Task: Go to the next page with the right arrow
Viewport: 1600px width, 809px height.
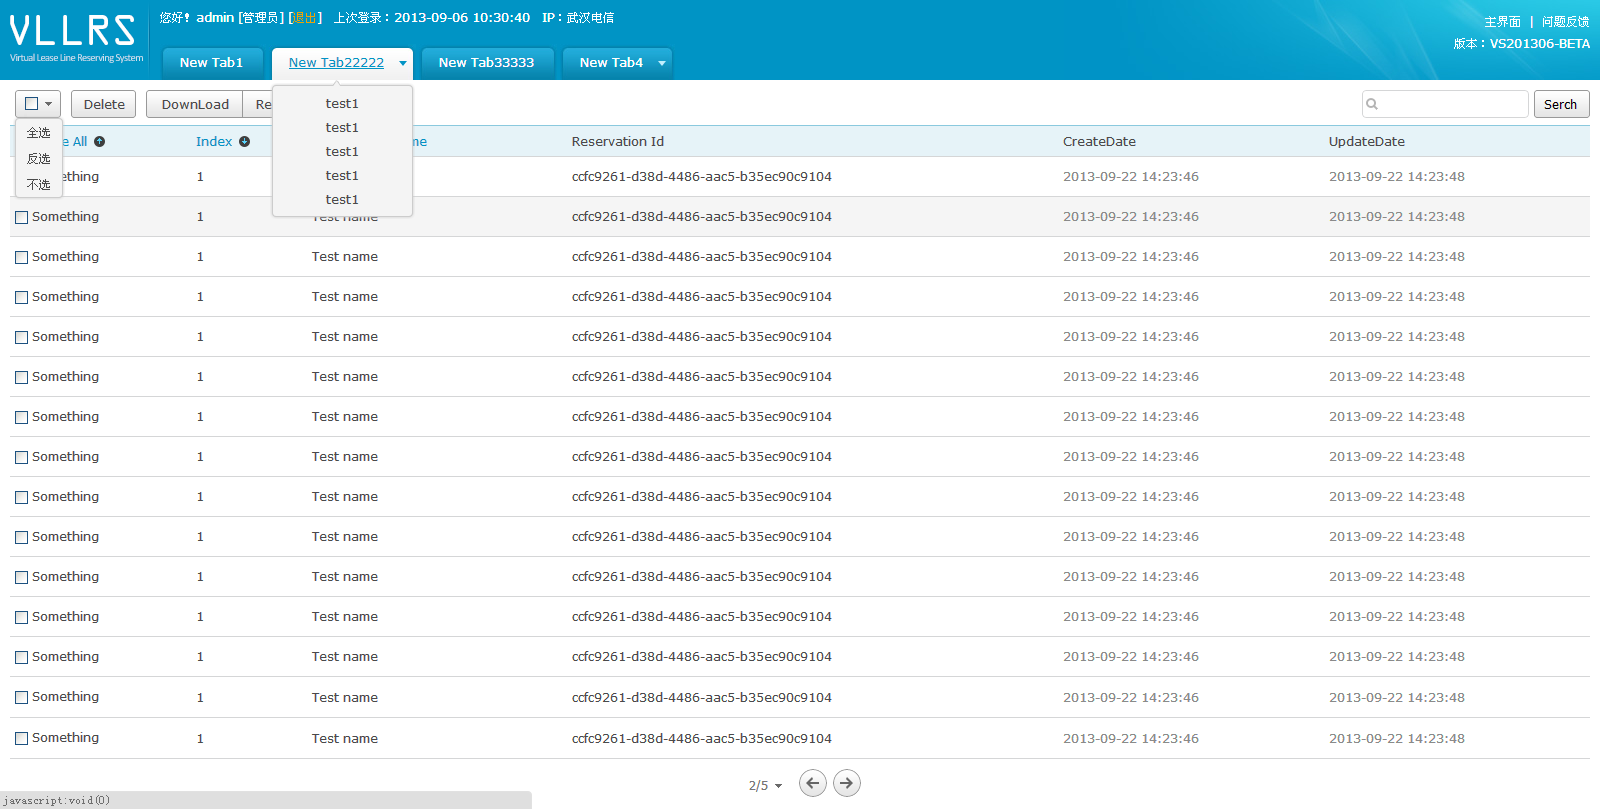Action: click(x=847, y=783)
